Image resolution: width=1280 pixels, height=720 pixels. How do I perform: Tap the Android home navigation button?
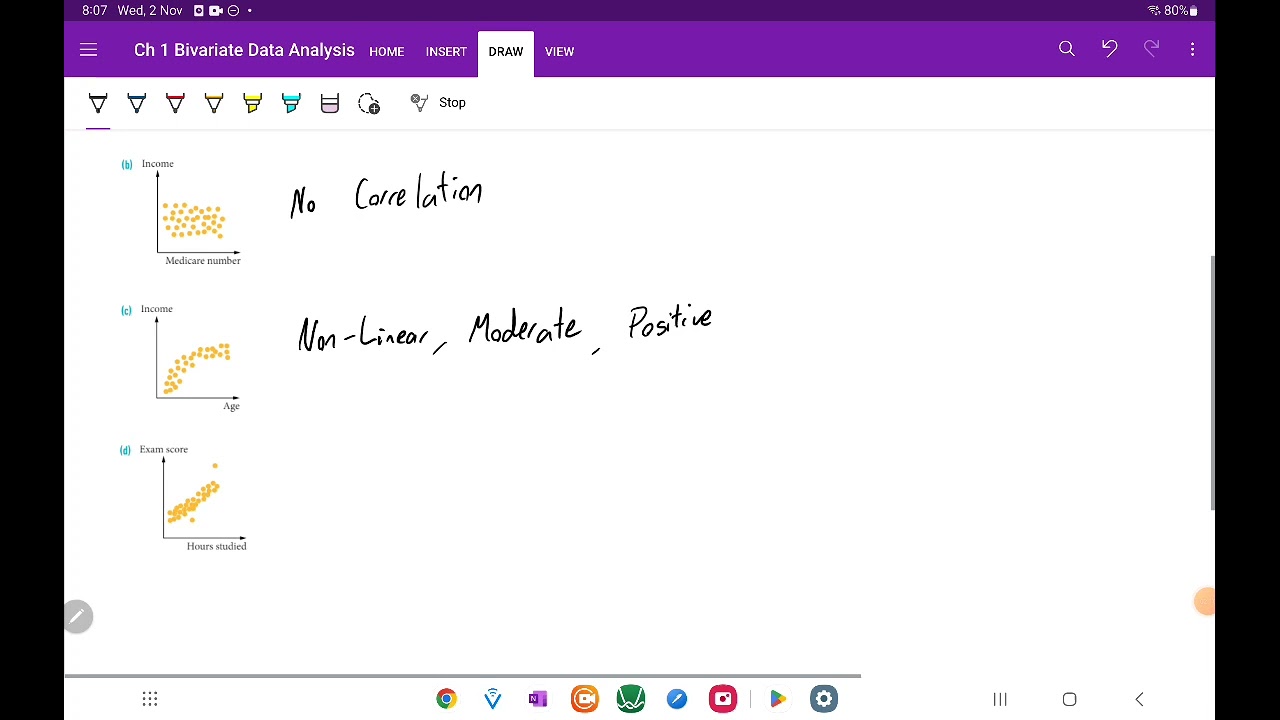[1069, 699]
